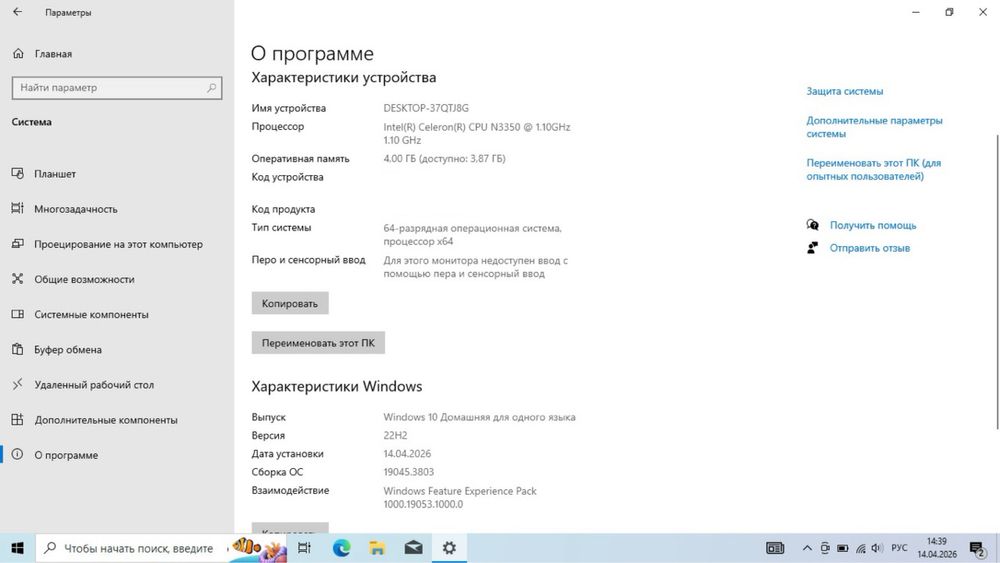Click the OS build value 19045.3803

pyautogui.click(x=408, y=472)
